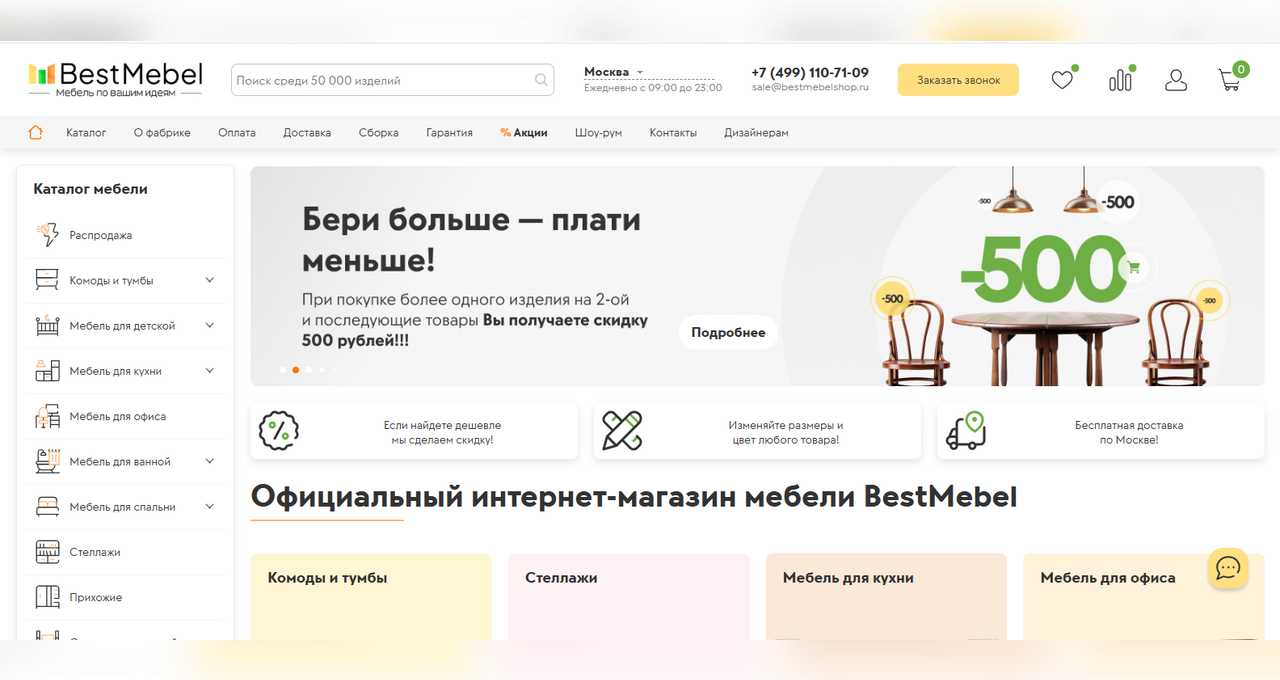This screenshot has height=680, width=1280.
Task: Click the sale@bestmebelshop.ru email link
Action: click(810, 88)
